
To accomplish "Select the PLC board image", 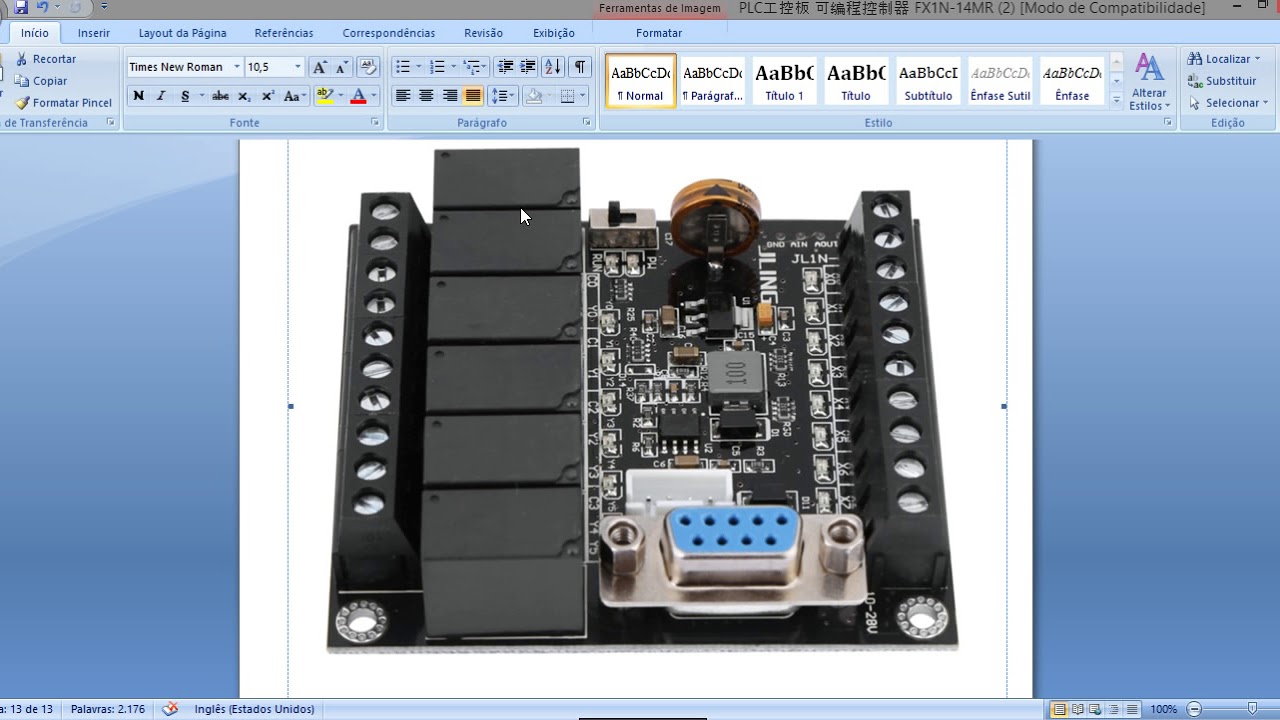I will pyautogui.click(x=646, y=405).
